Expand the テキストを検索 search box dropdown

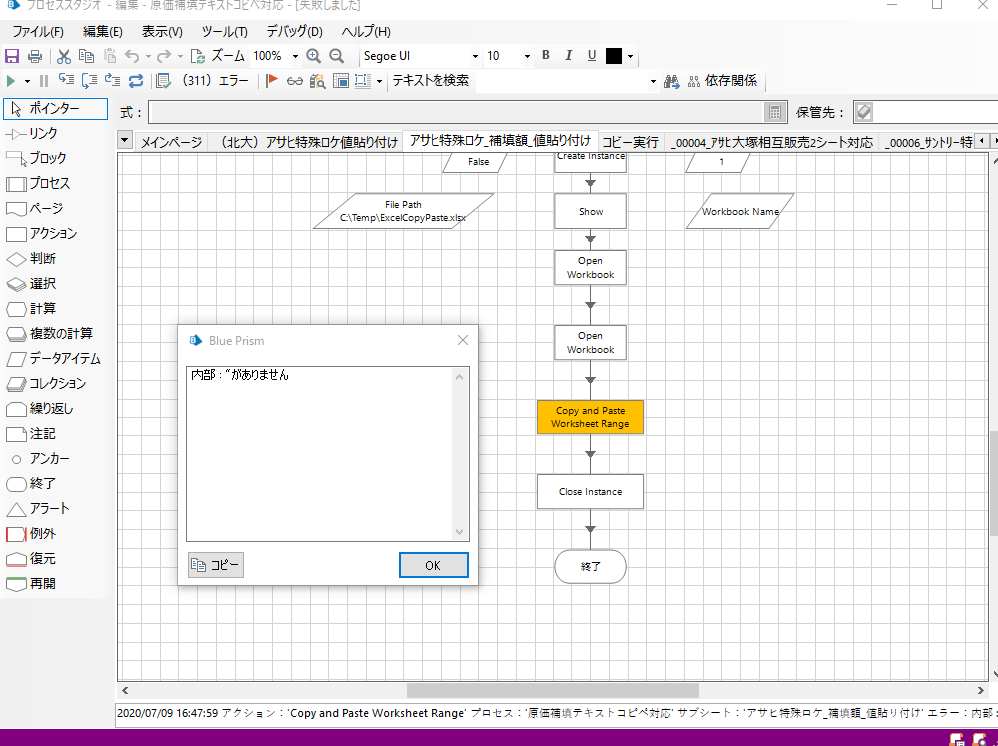point(653,81)
